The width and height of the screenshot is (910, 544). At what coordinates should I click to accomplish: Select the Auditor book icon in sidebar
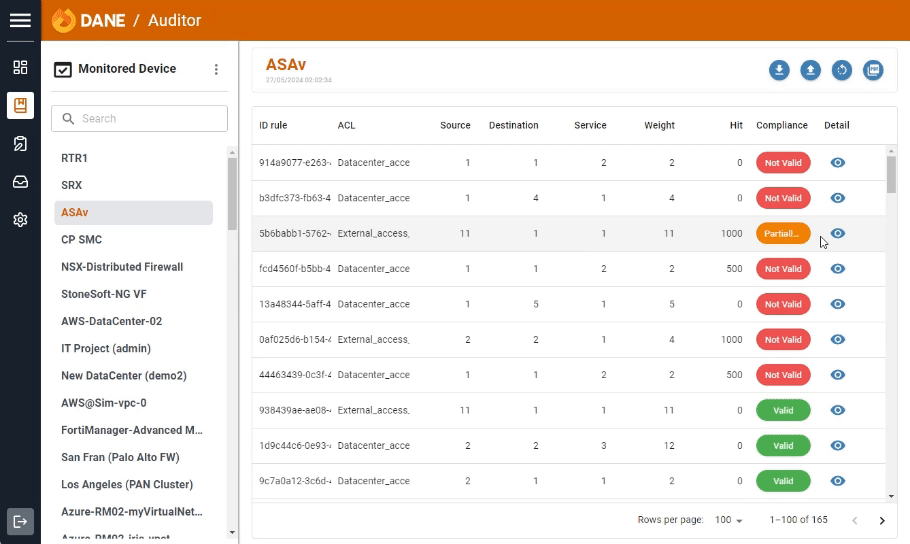point(20,106)
